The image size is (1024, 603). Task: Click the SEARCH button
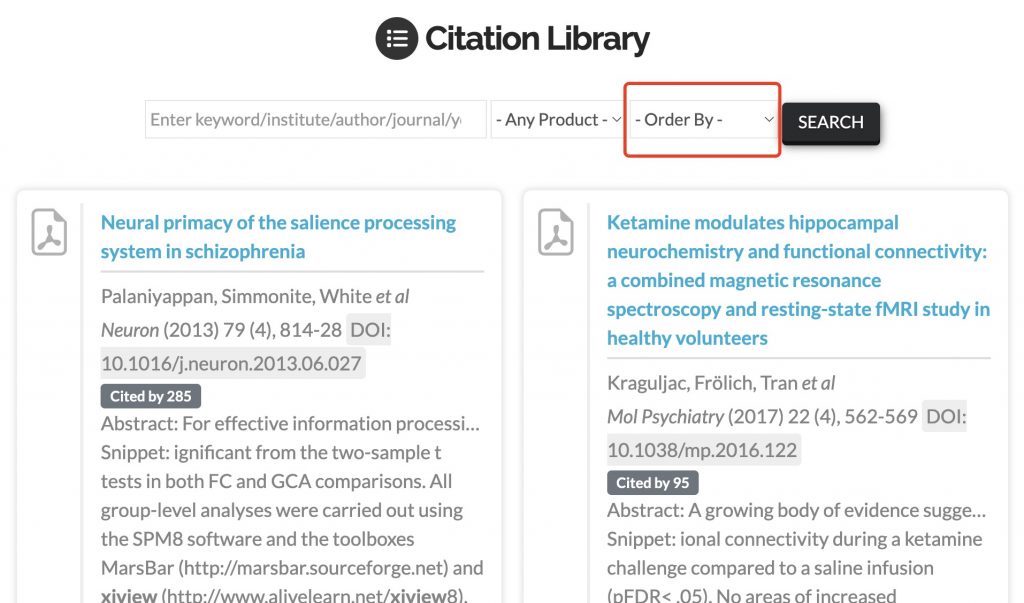point(831,123)
